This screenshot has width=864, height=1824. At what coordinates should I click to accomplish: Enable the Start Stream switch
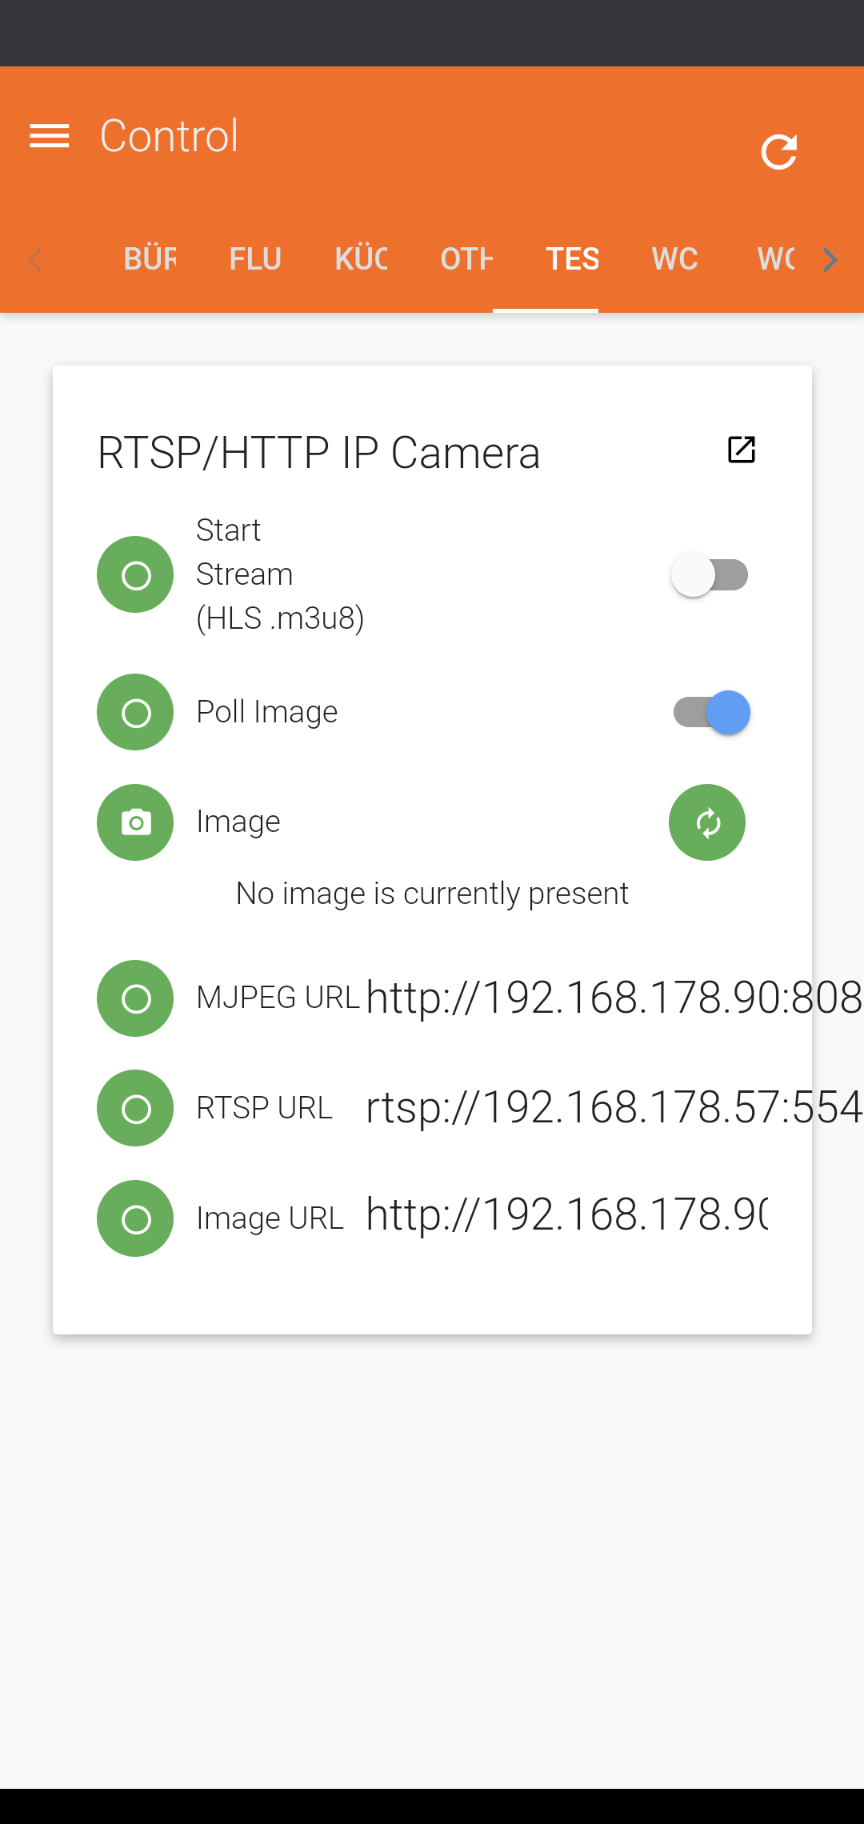tap(710, 575)
